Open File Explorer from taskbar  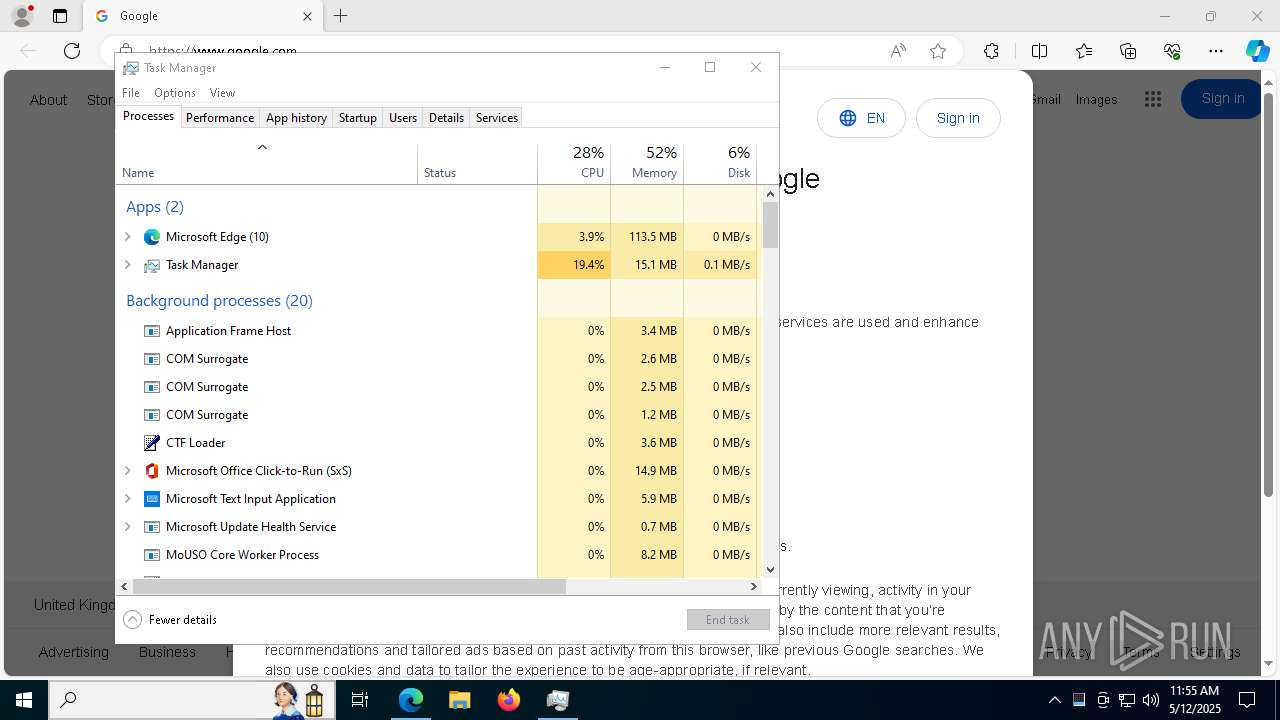(459, 700)
